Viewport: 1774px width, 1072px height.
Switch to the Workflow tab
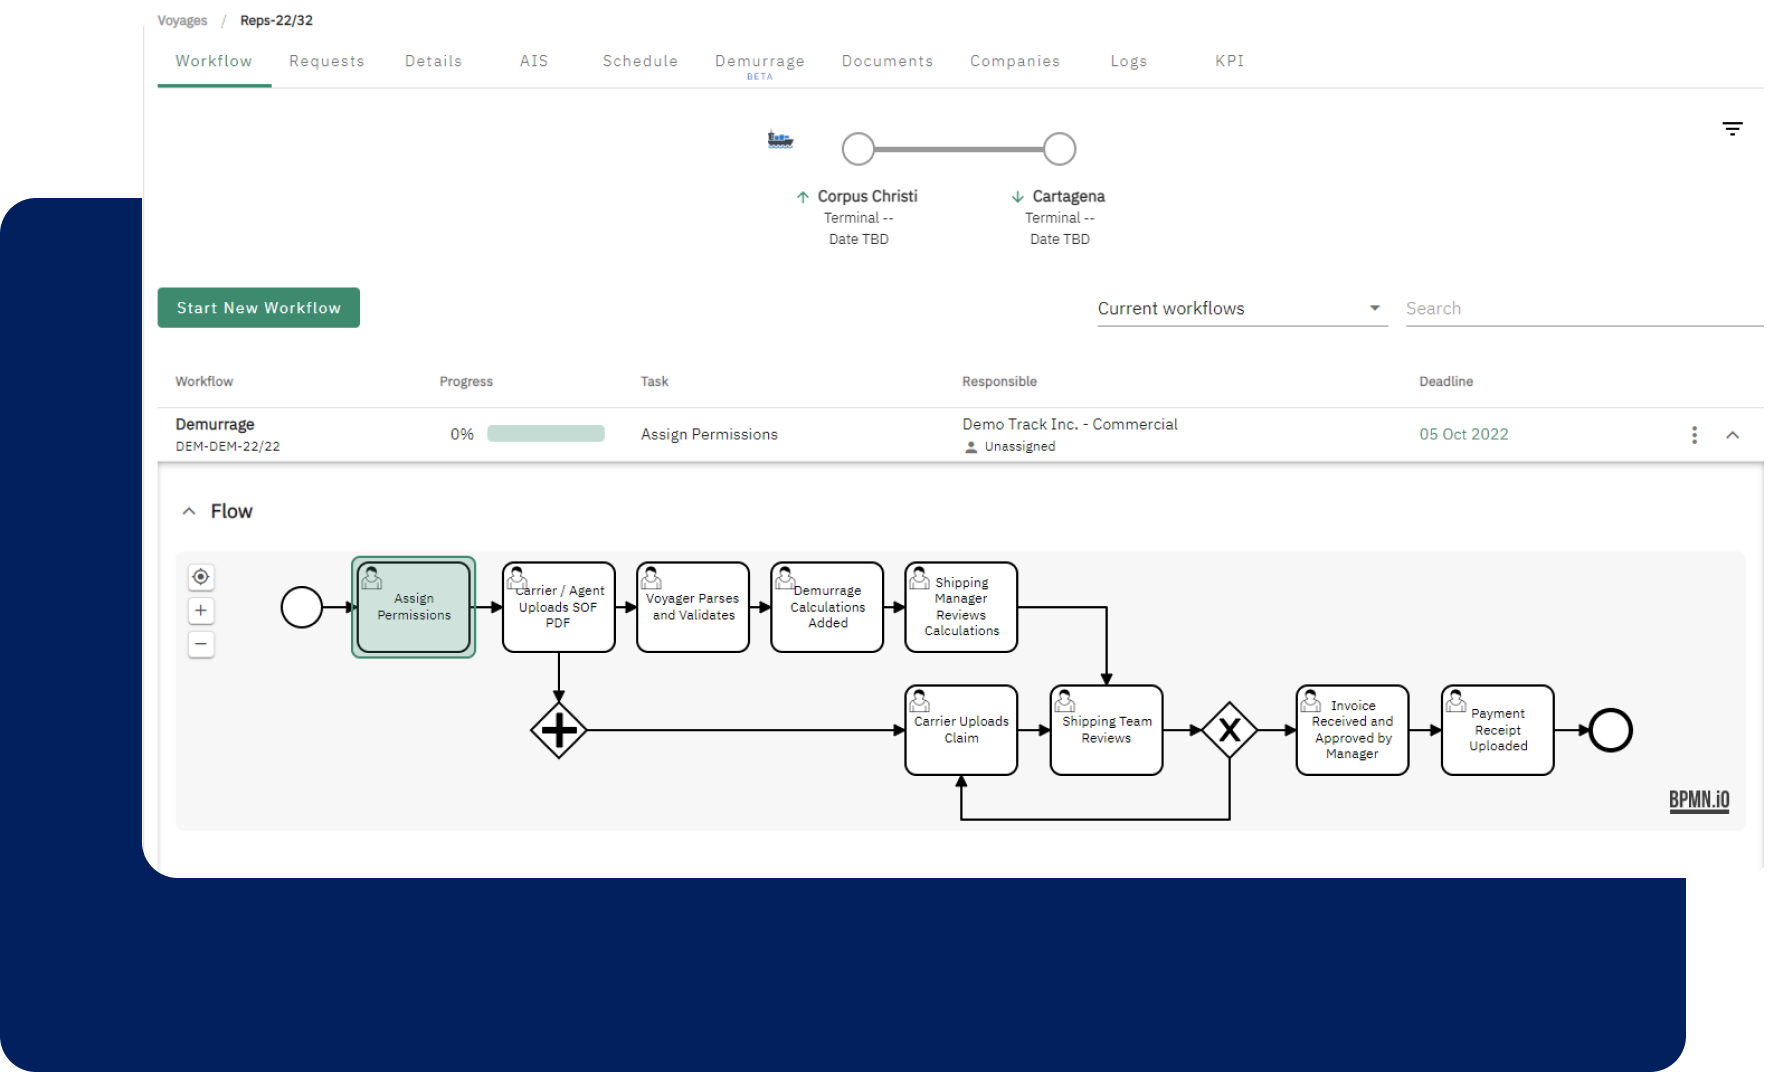(x=214, y=61)
